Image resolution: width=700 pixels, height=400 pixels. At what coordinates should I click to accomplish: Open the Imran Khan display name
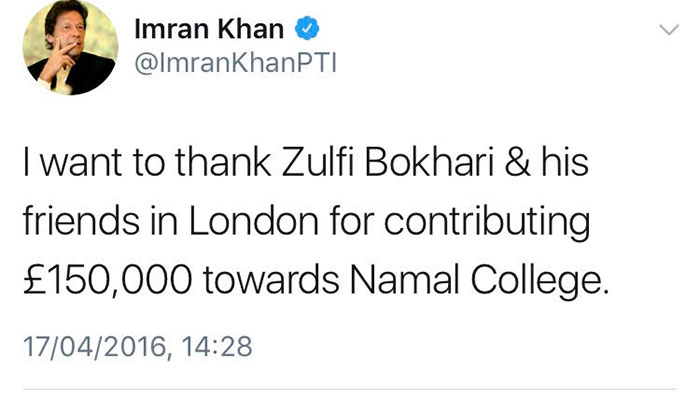(x=209, y=29)
